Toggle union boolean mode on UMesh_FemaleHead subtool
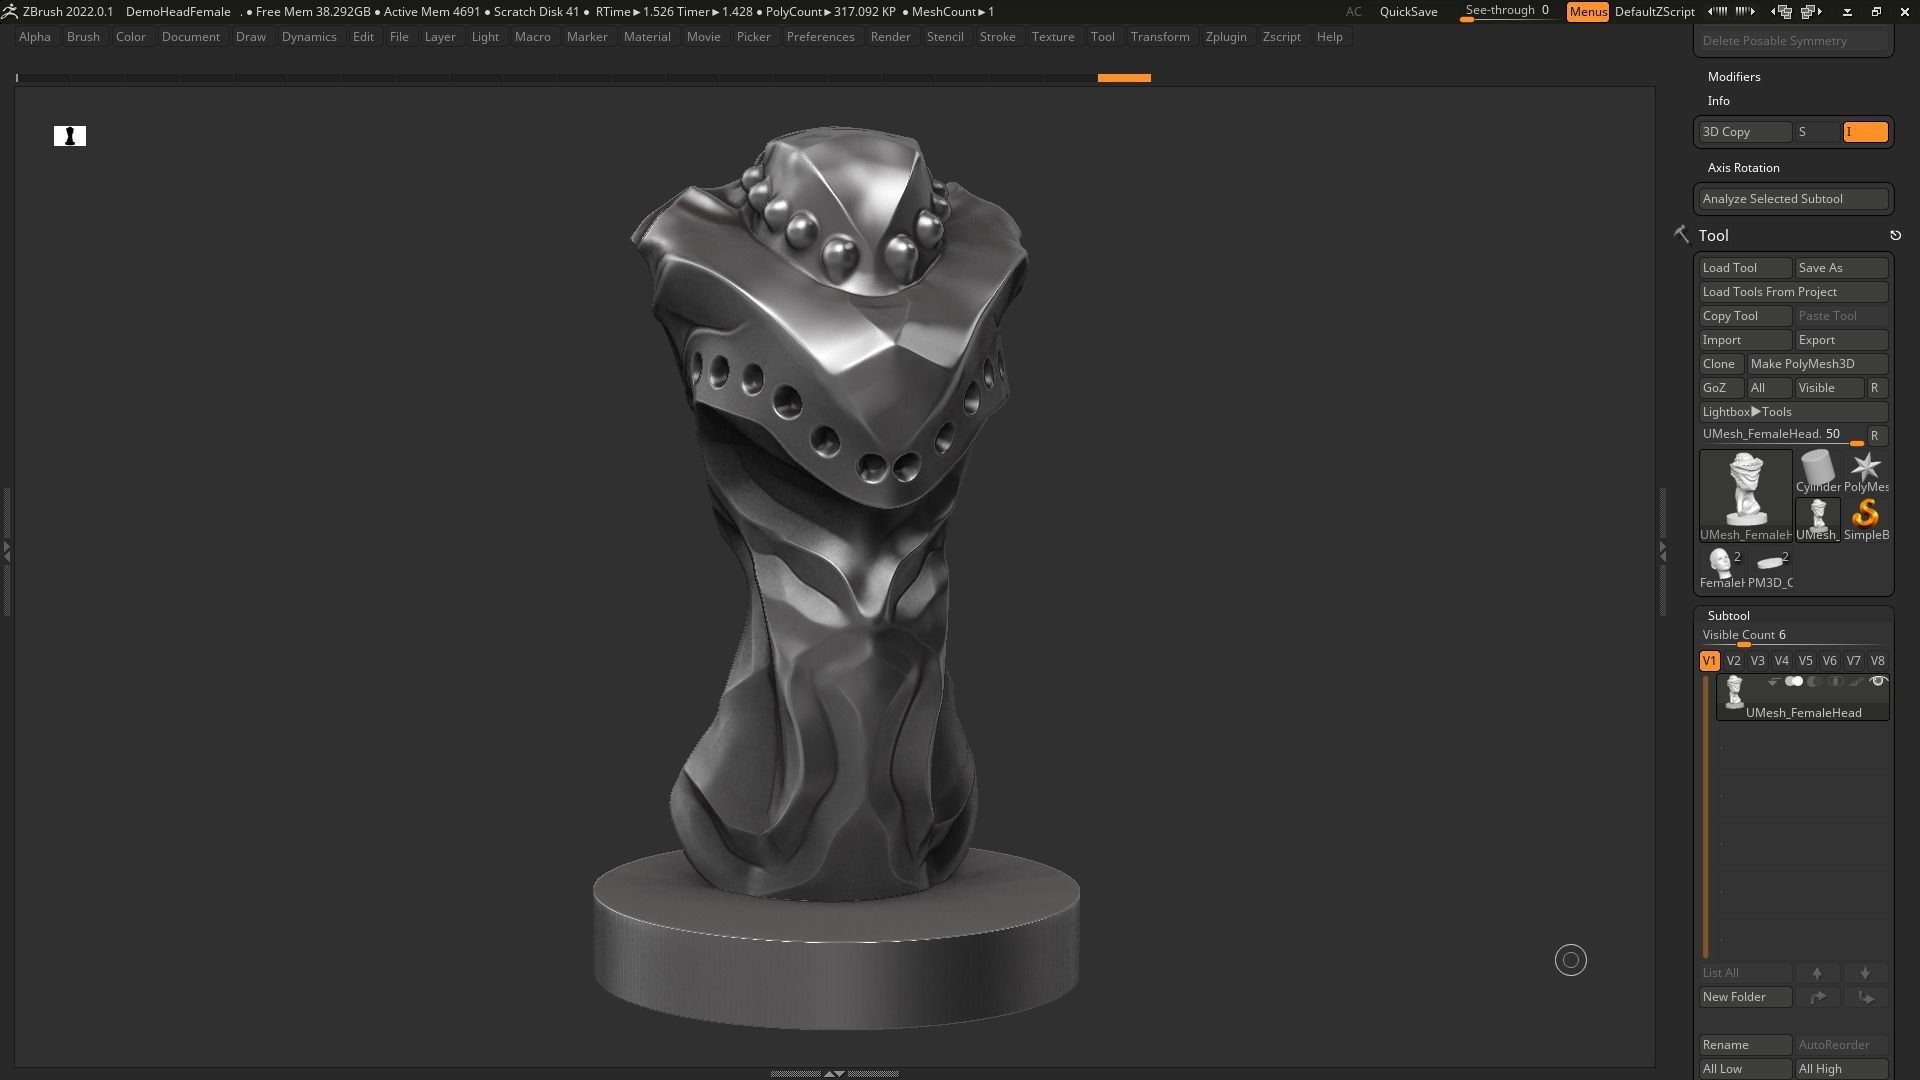The width and height of the screenshot is (1920, 1080). point(1794,682)
